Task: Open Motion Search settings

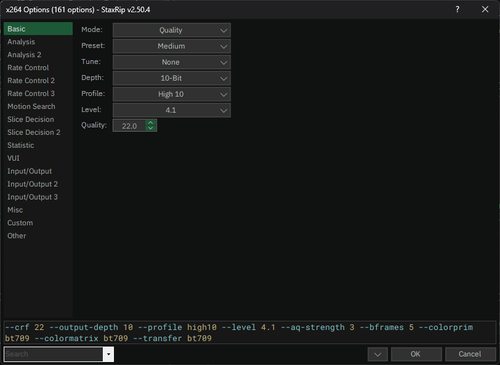Action: tap(38, 107)
